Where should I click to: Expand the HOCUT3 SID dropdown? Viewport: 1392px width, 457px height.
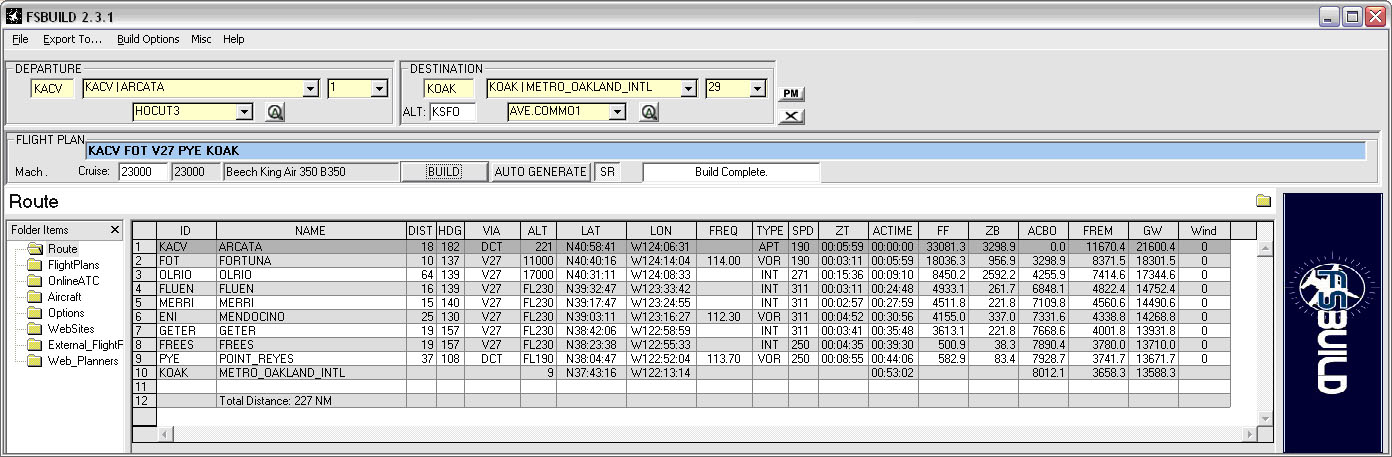click(x=243, y=112)
